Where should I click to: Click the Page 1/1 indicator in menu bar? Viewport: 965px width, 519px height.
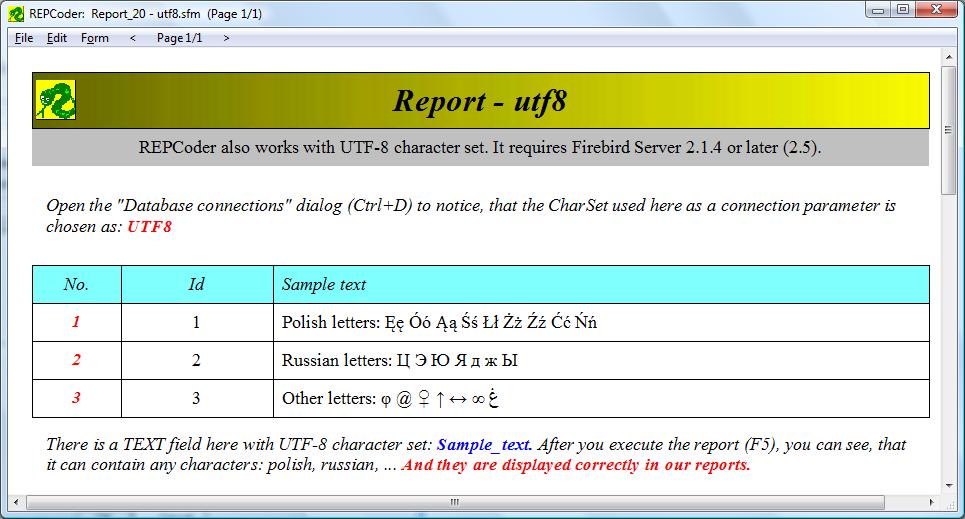[179, 38]
